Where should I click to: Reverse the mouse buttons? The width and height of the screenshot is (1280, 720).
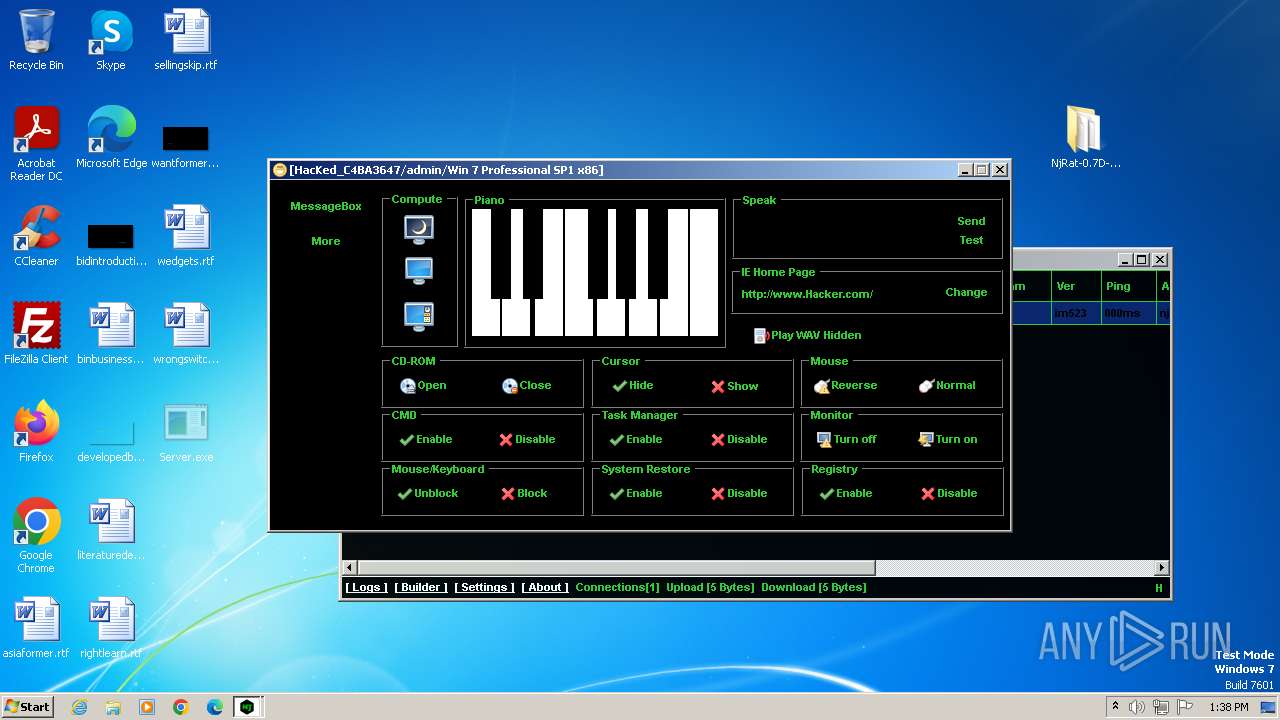[x=845, y=385]
